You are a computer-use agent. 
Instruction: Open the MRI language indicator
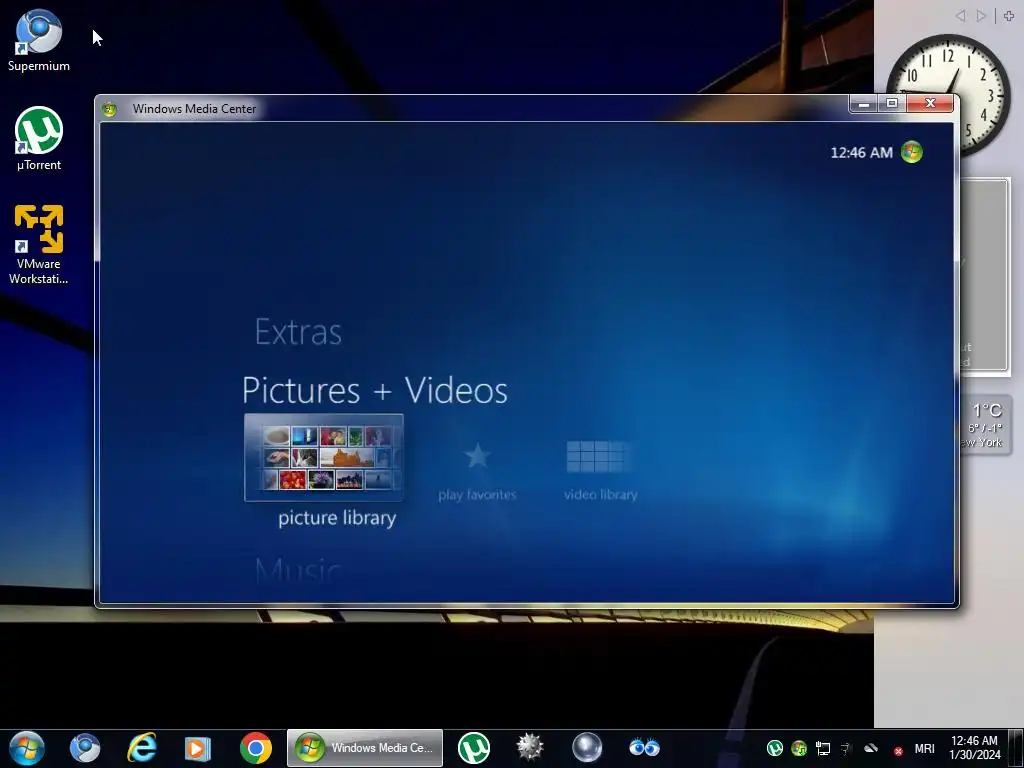pos(924,748)
